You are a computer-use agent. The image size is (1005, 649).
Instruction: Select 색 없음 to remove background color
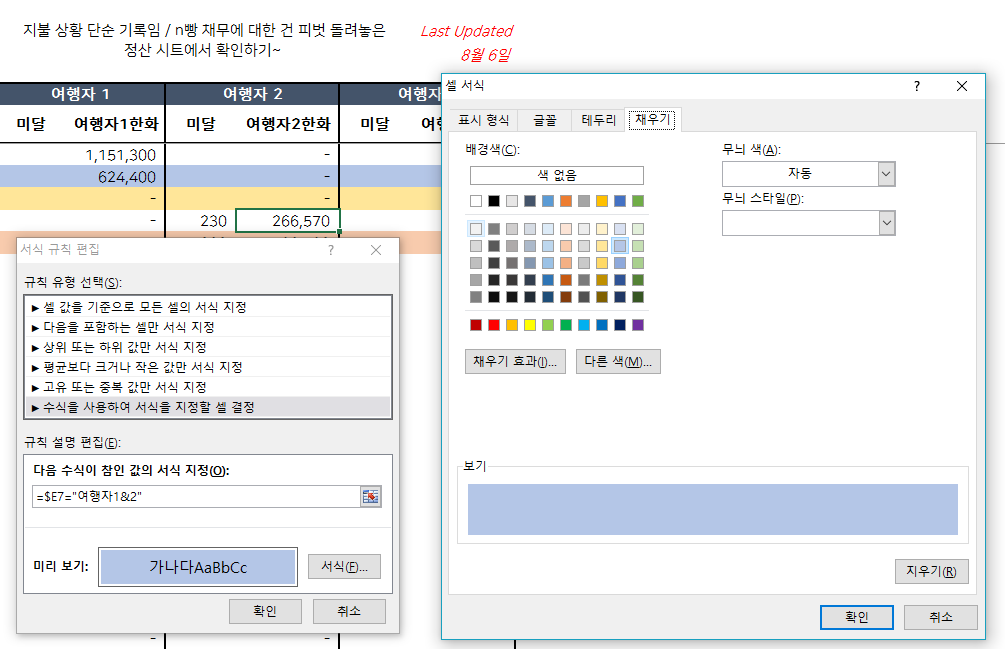pyautogui.click(x=556, y=175)
